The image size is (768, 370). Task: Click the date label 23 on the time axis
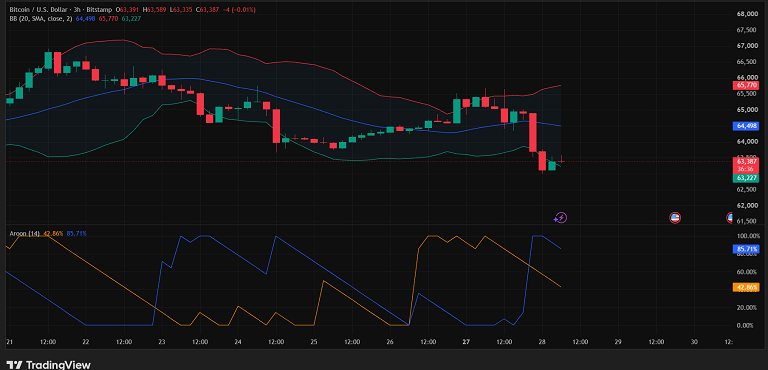[162, 342]
